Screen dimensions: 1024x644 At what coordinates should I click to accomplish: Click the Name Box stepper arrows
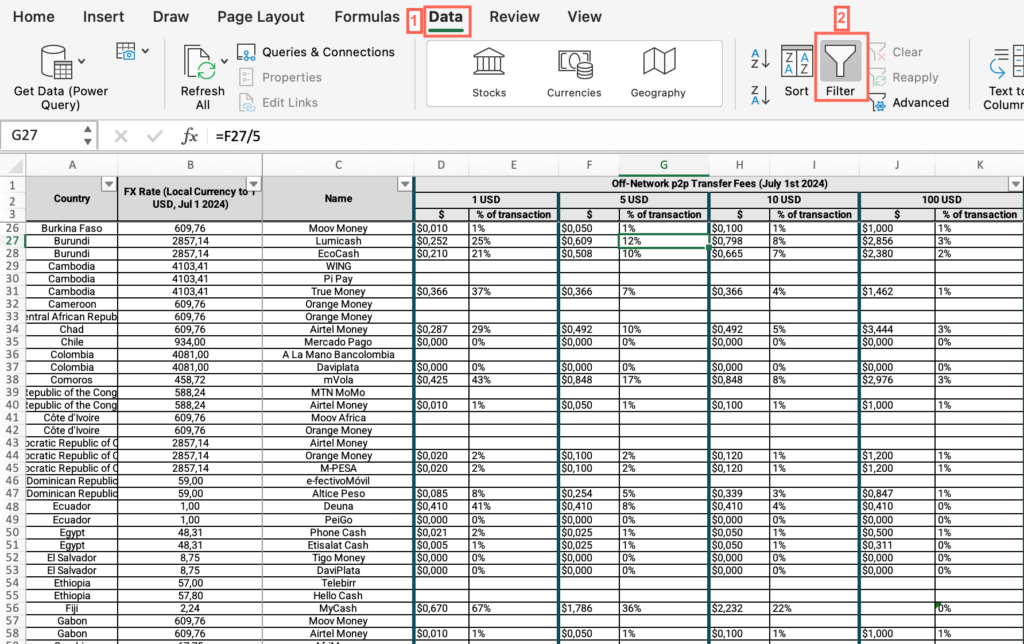click(x=88, y=135)
